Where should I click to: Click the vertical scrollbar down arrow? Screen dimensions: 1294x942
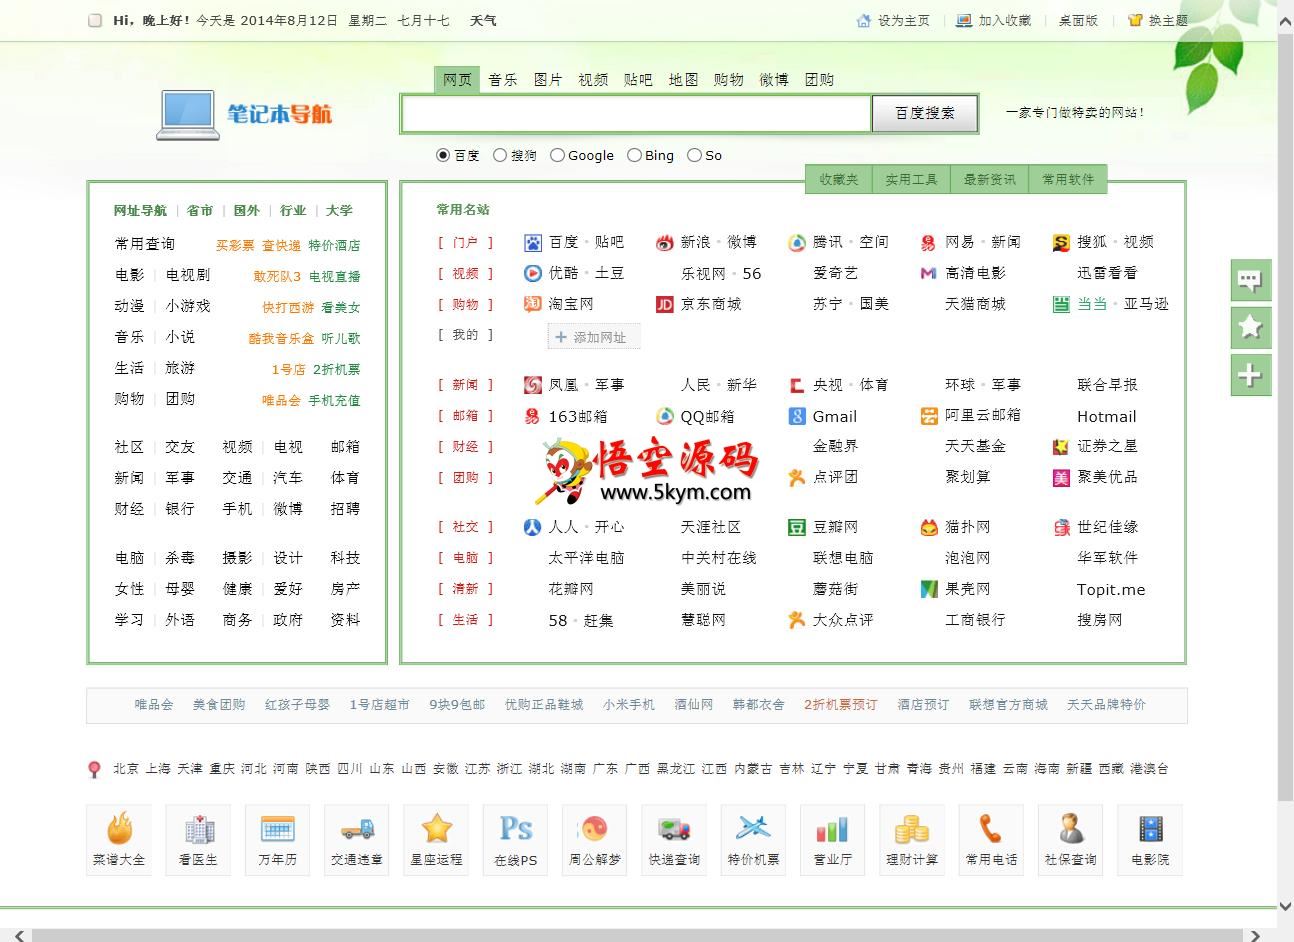(1285, 906)
